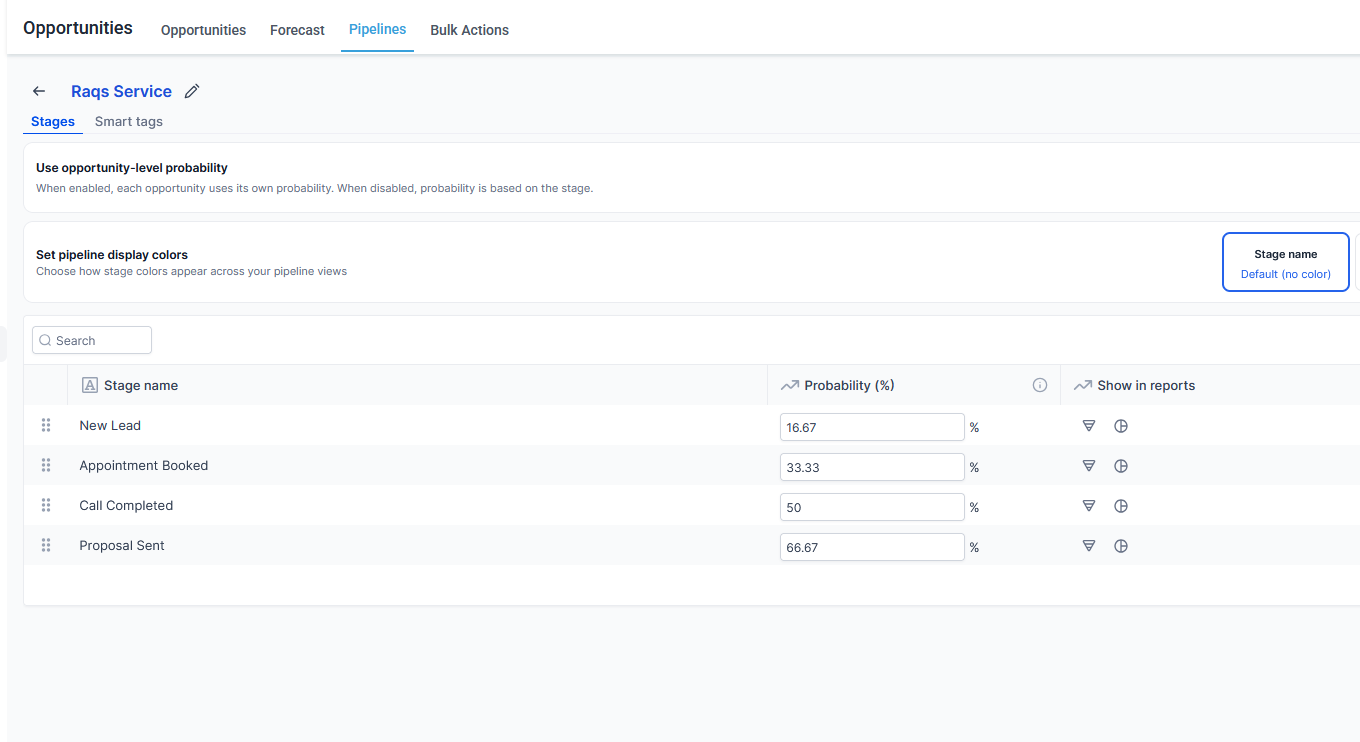Click drag handle for Appointment Booked row

pyautogui.click(x=46, y=465)
